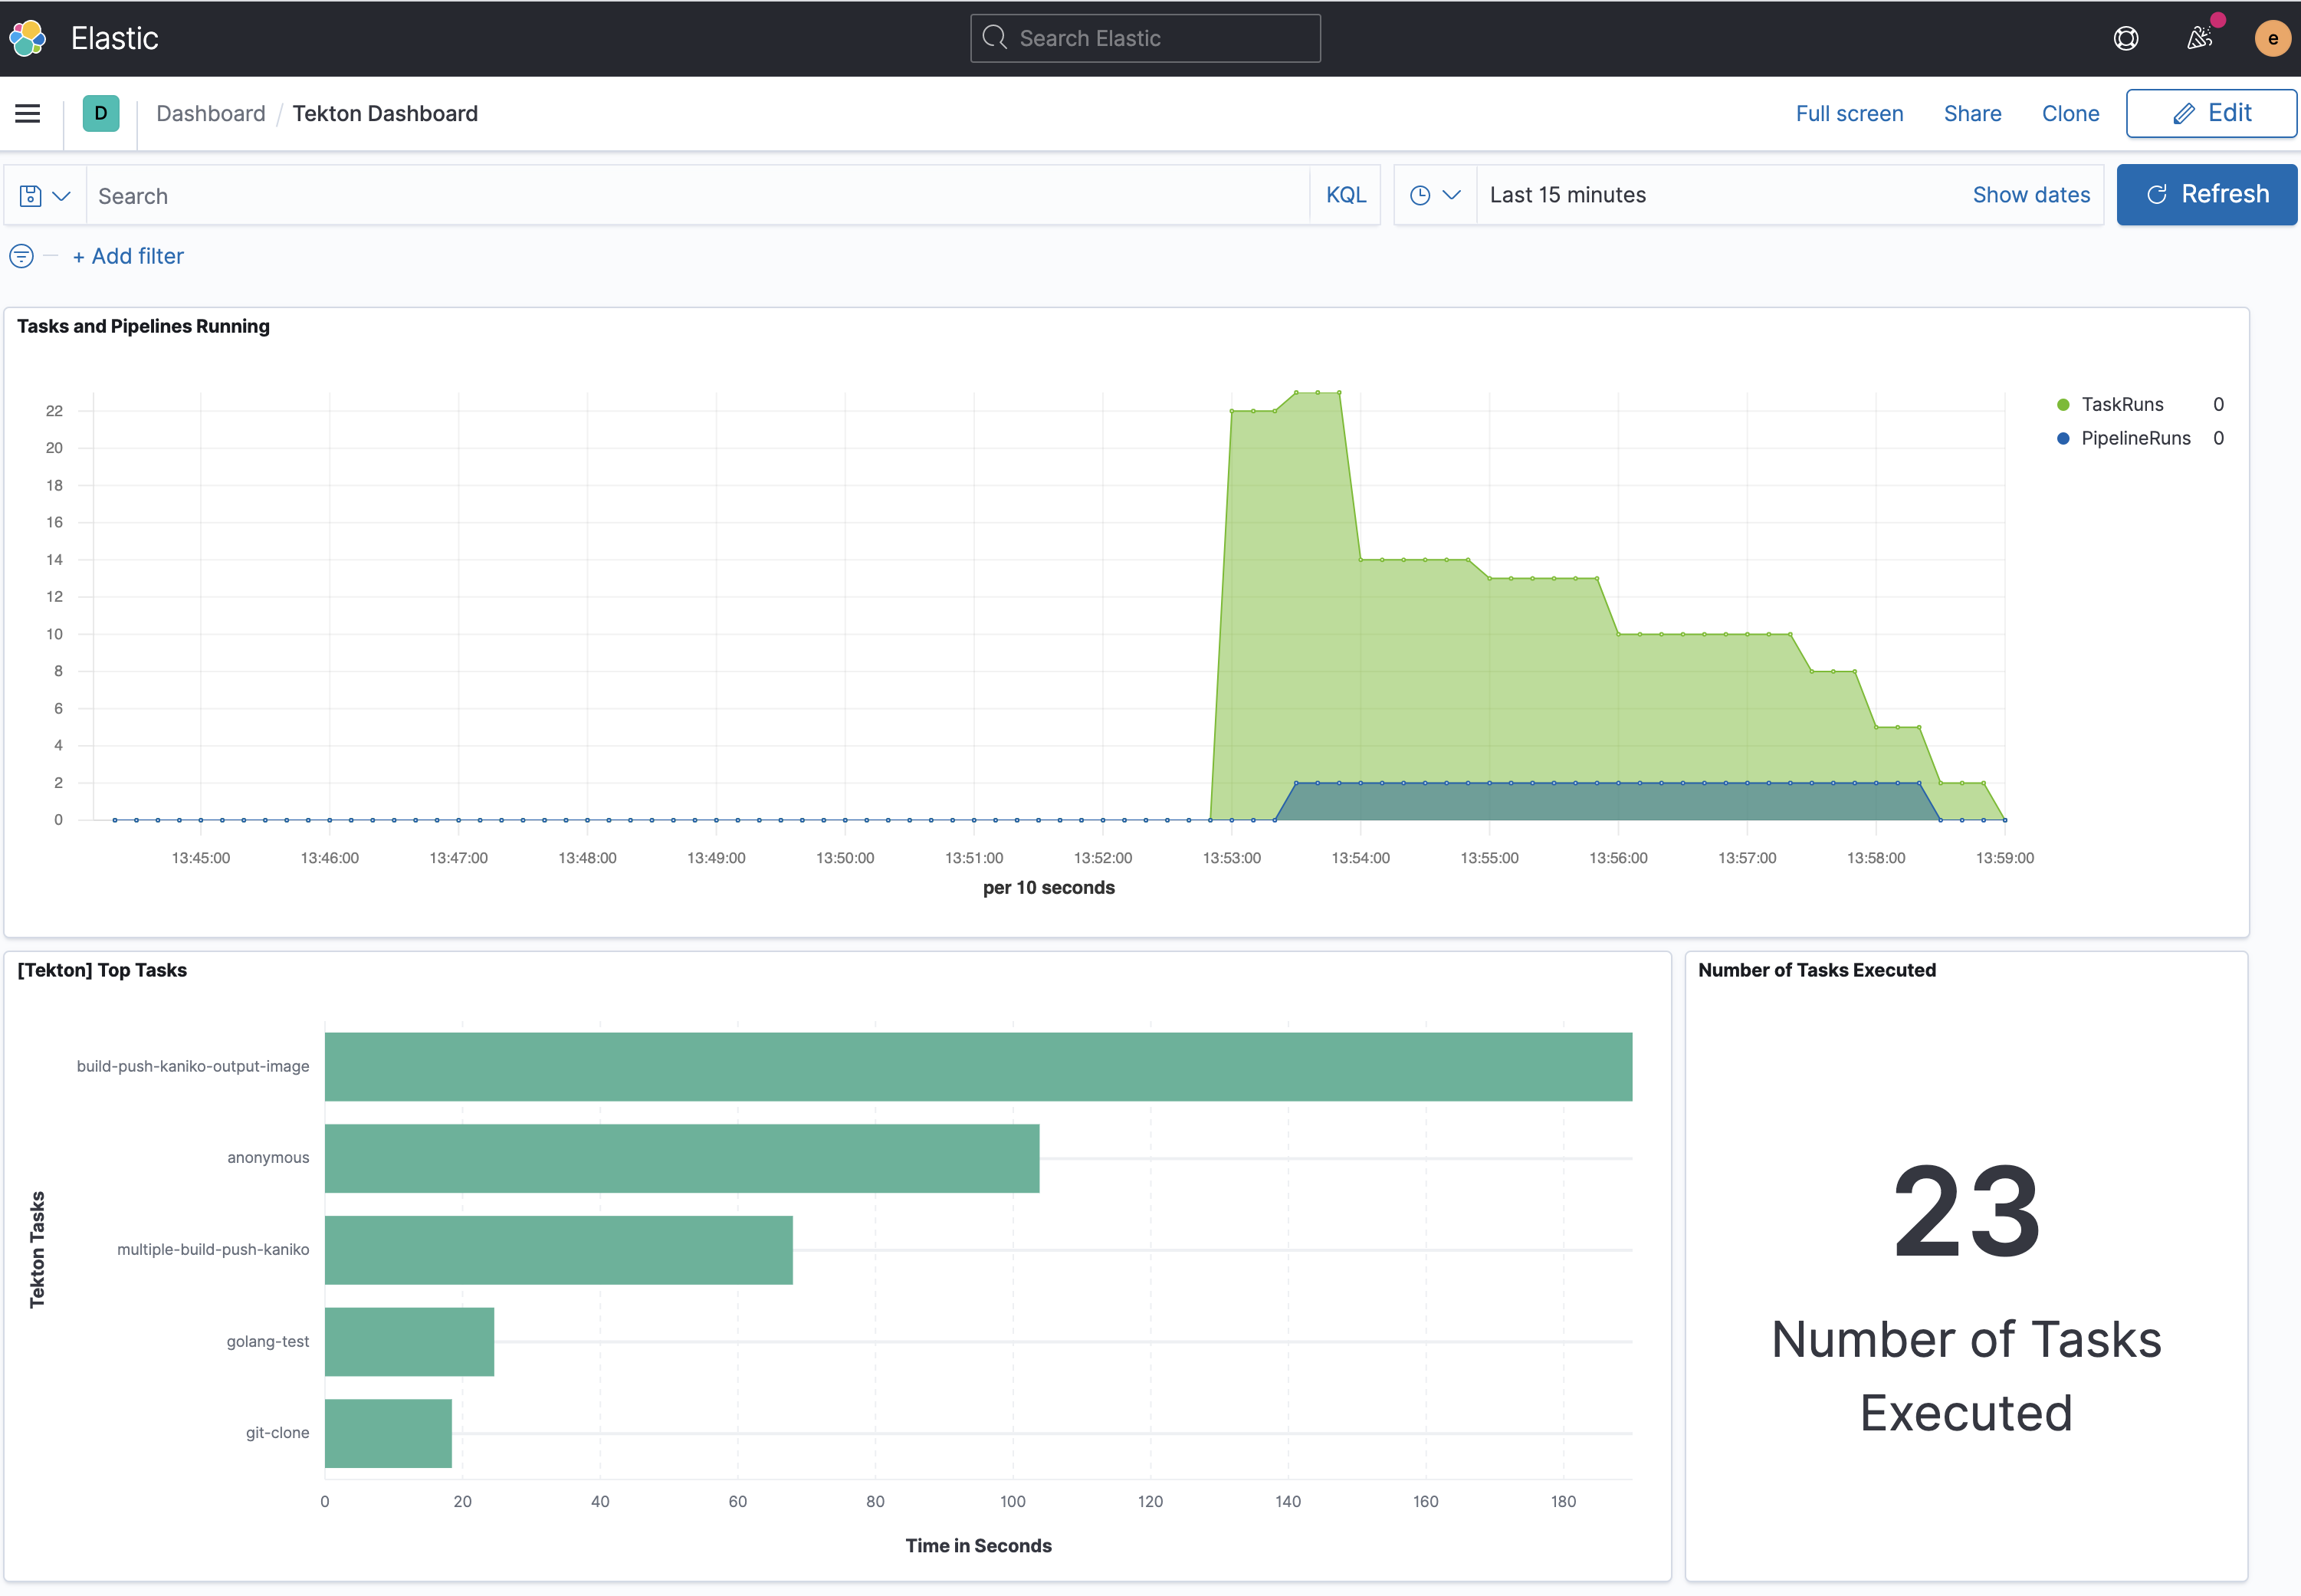Click the 13:59:00 time axis tick

pos(2004,858)
